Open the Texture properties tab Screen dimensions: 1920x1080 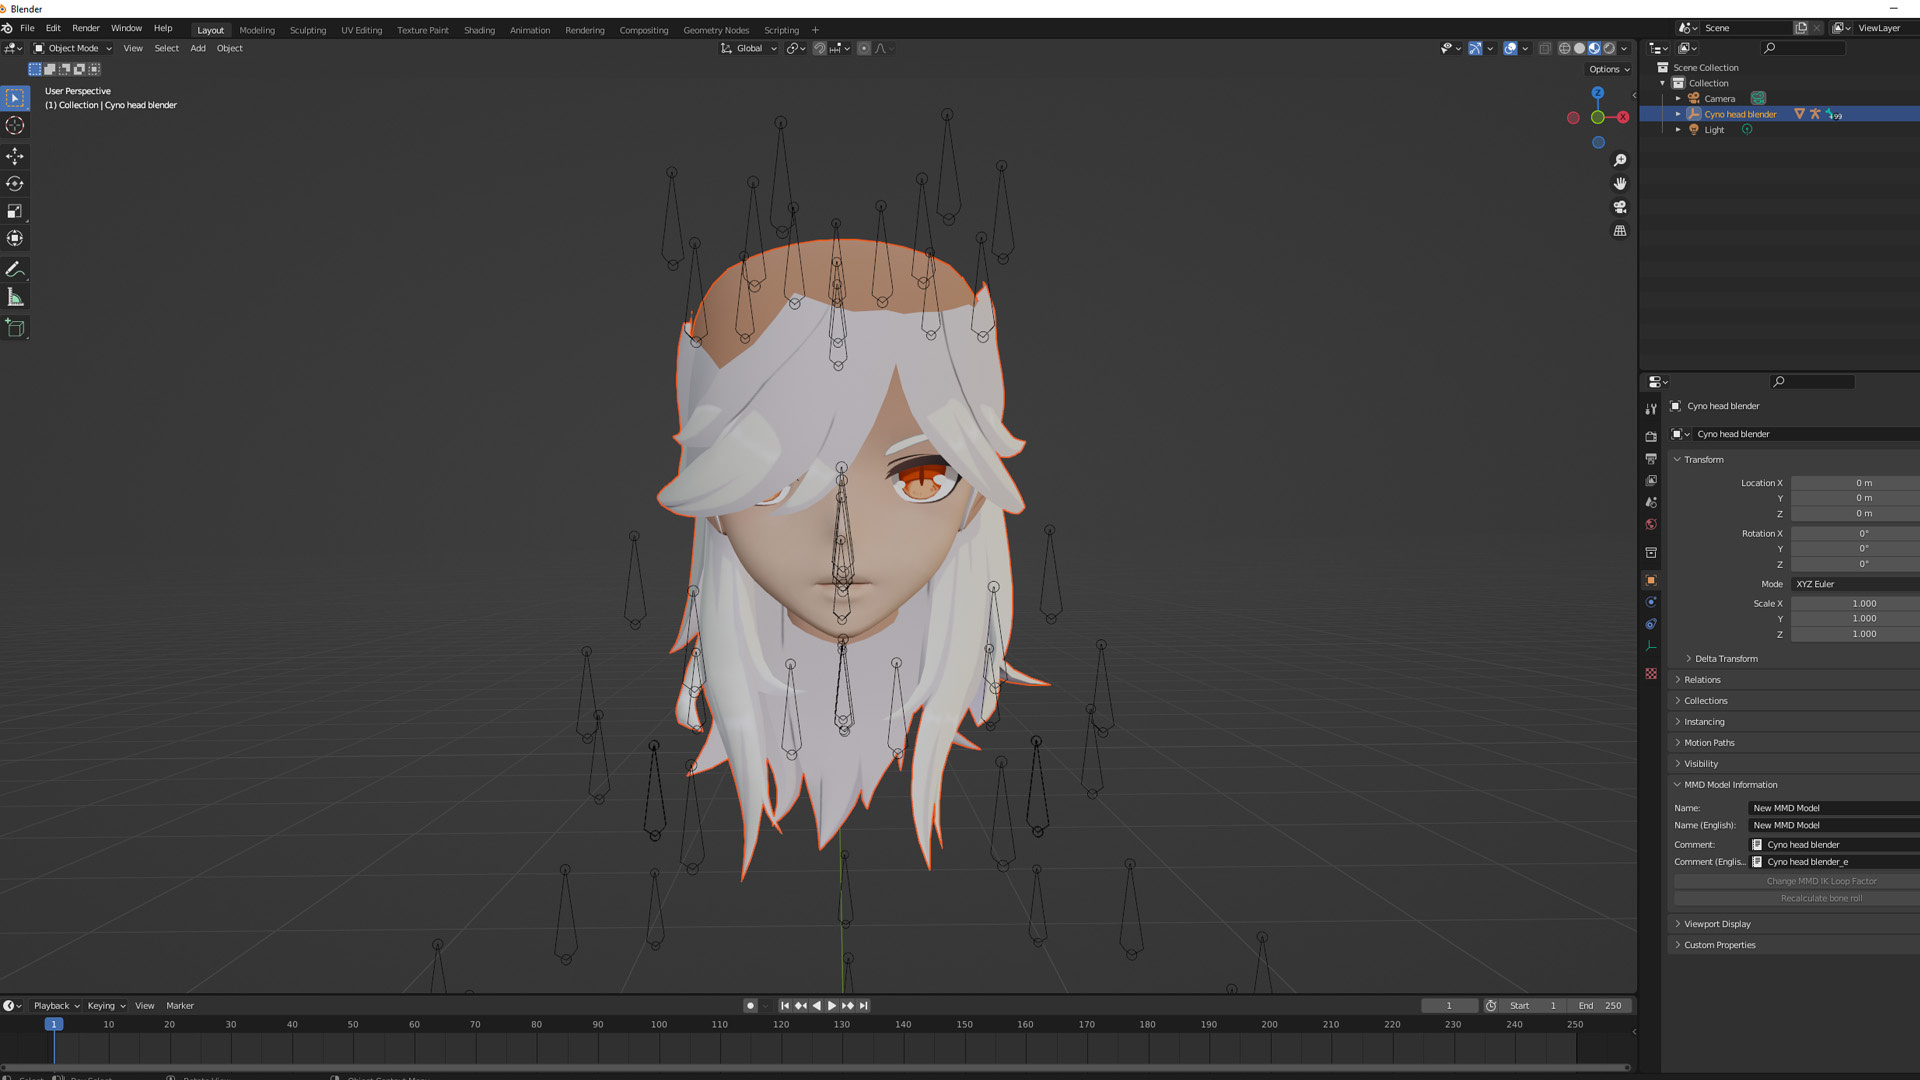click(1651, 674)
